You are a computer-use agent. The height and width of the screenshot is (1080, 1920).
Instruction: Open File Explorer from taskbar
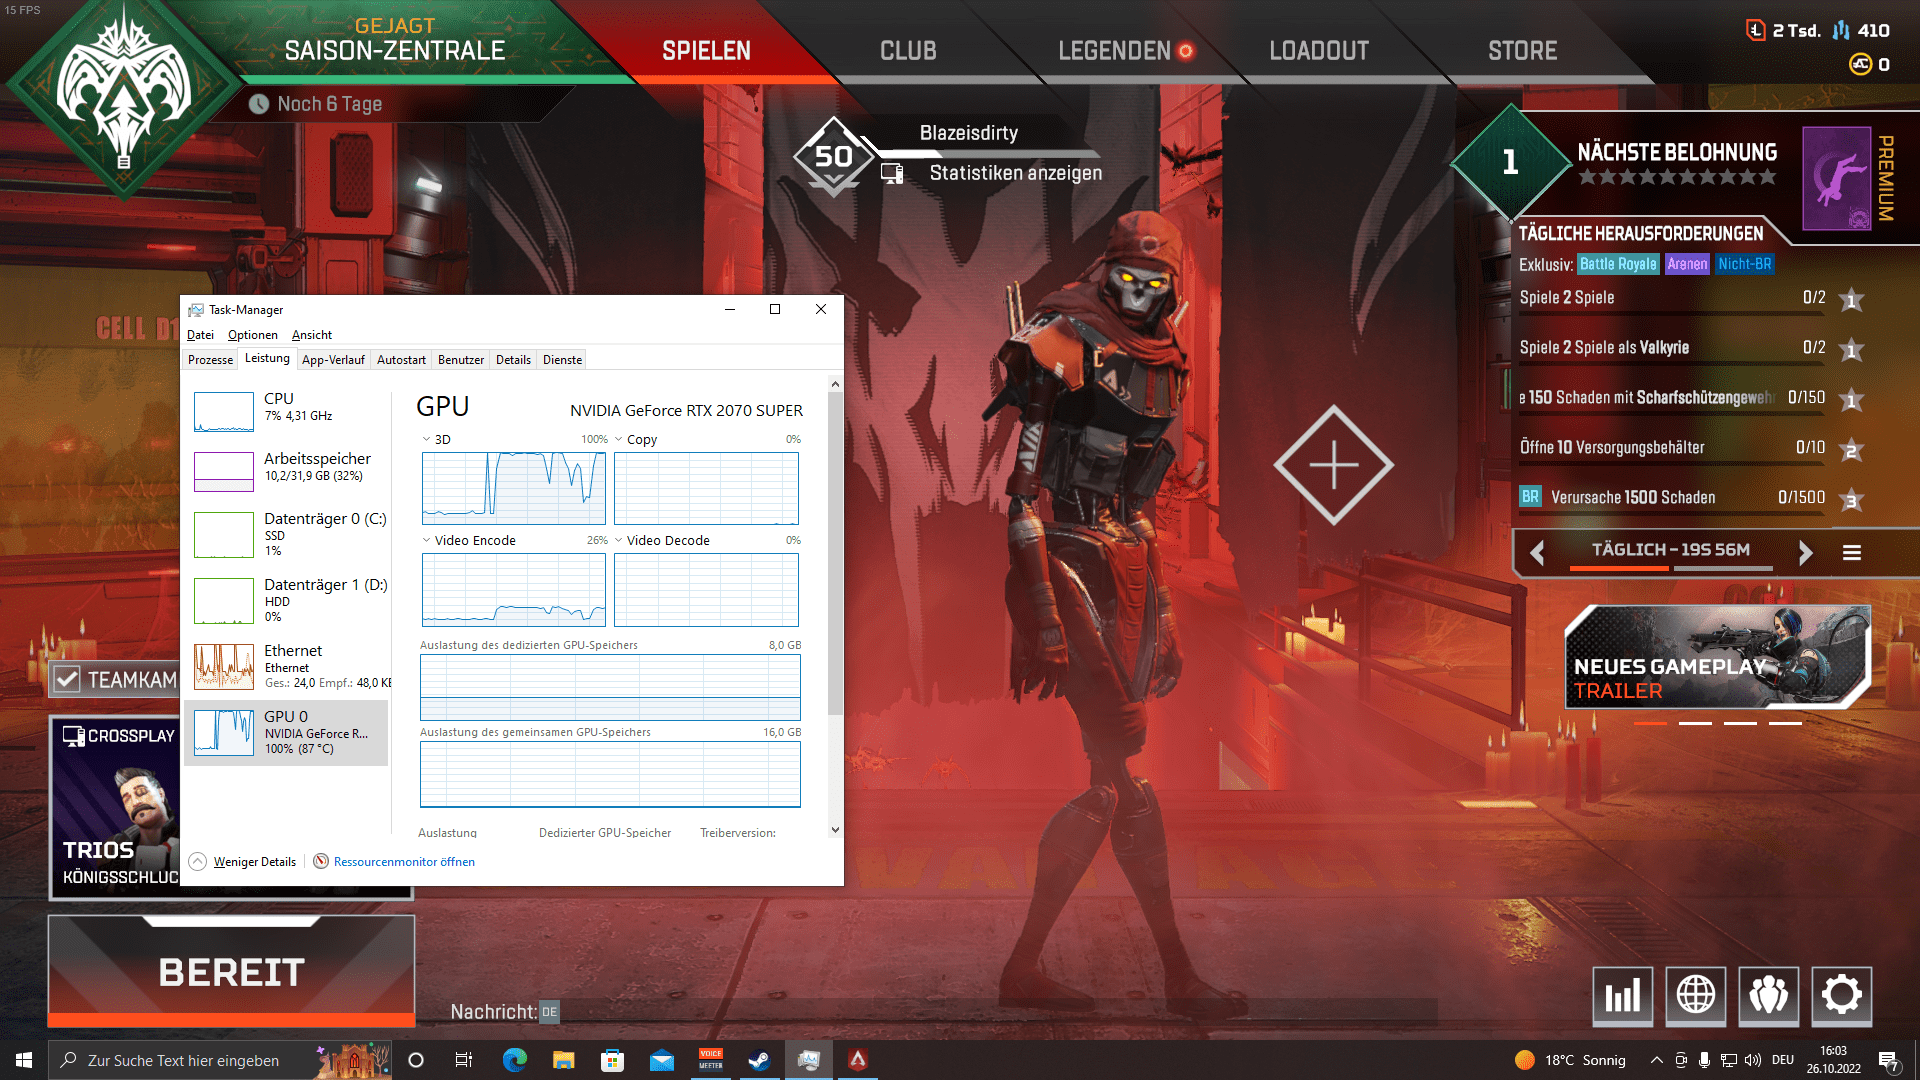(x=563, y=1060)
